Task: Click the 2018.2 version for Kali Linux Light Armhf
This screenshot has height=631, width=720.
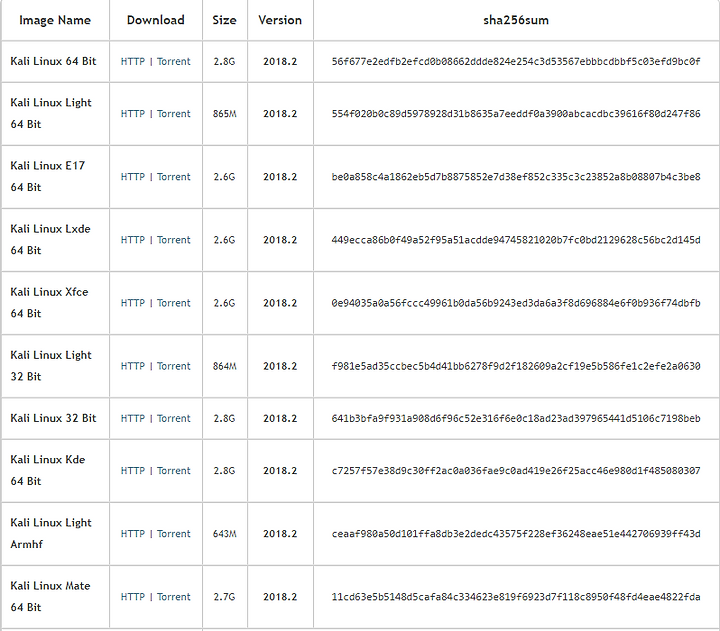Action: click(x=280, y=534)
